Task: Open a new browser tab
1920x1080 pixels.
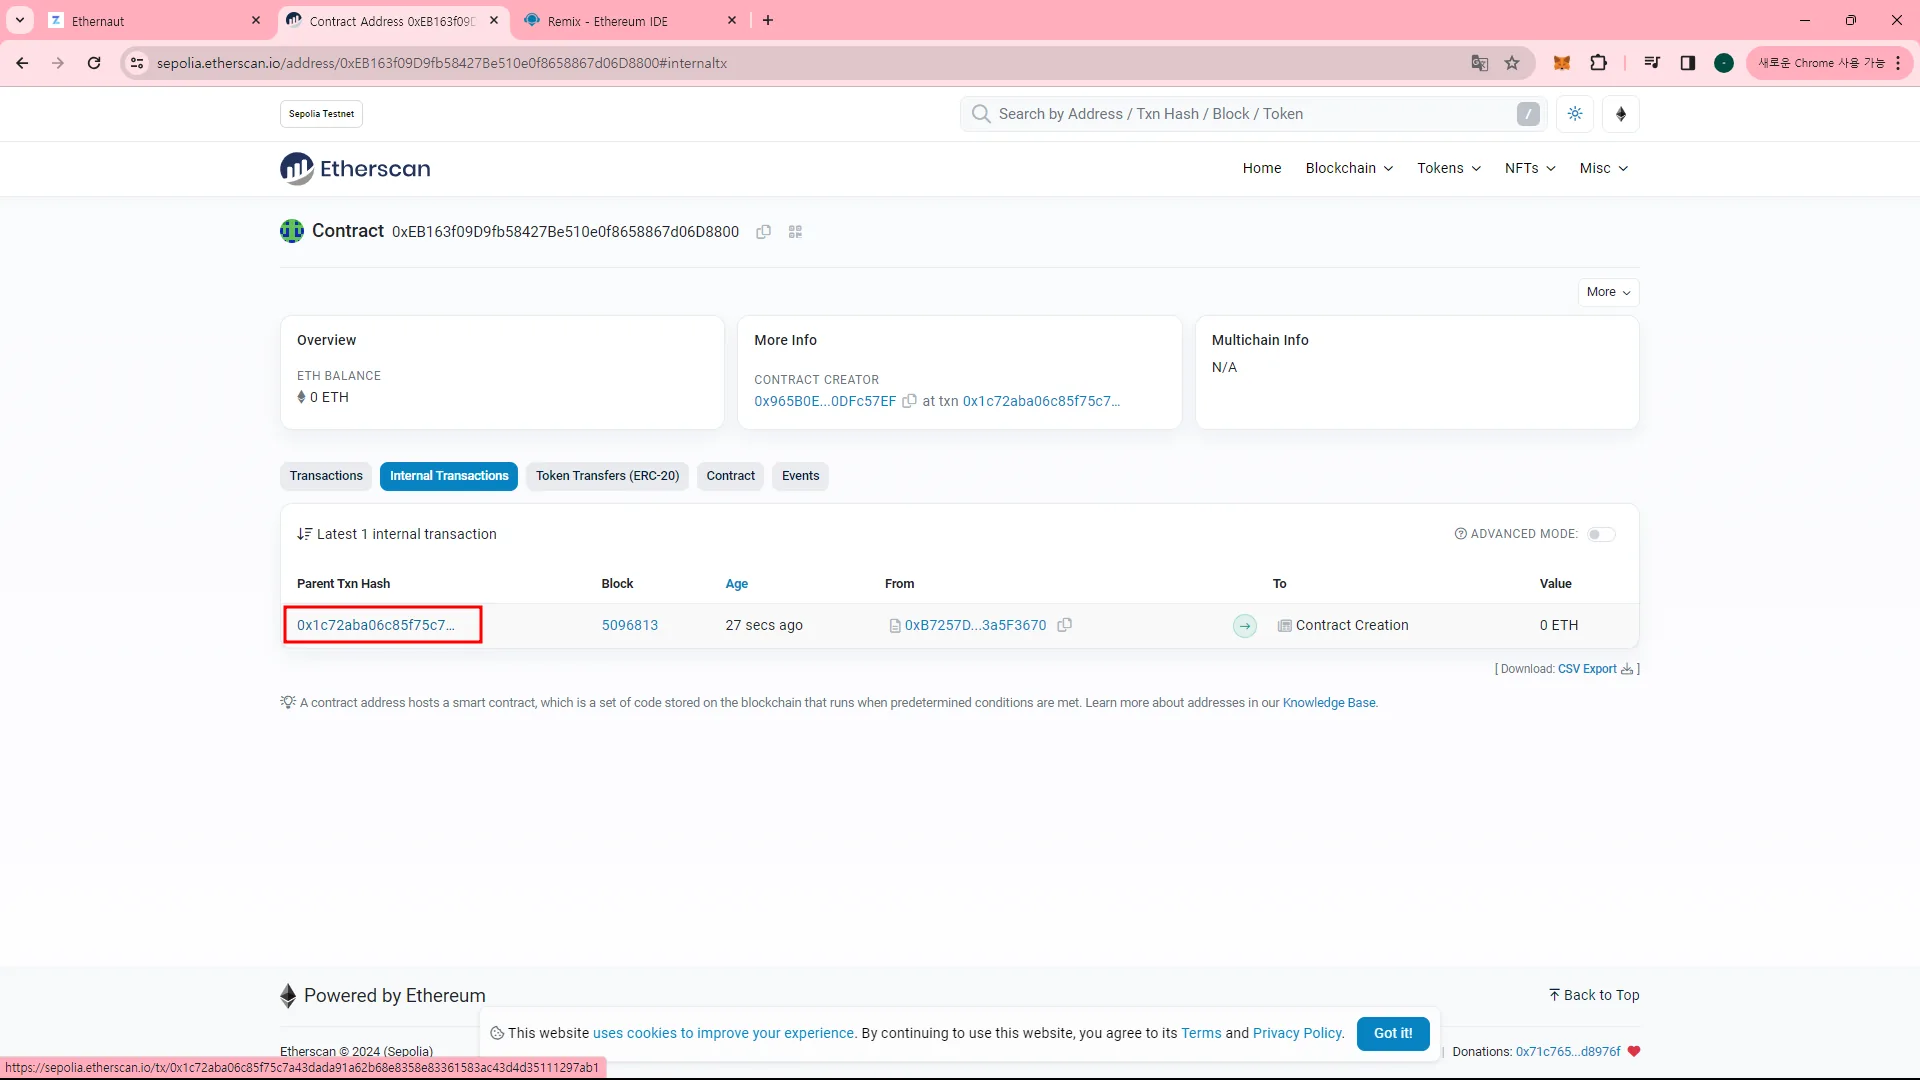Action: click(768, 20)
